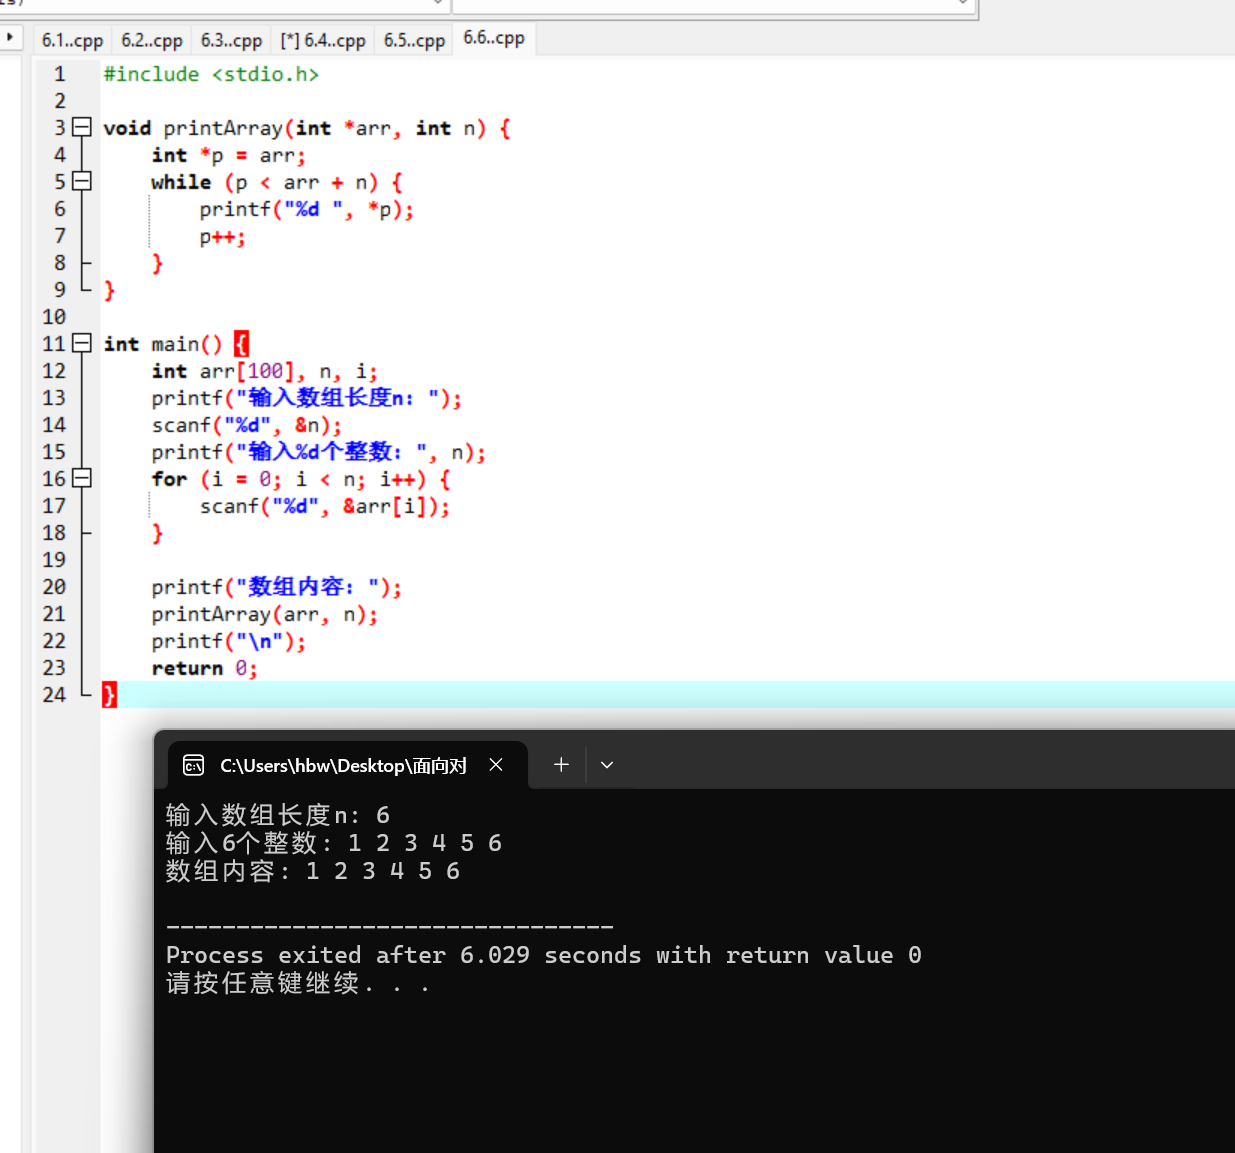The width and height of the screenshot is (1235, 1153).
Task: Click line number 1 in the gutter
Action: pos(59,74)
